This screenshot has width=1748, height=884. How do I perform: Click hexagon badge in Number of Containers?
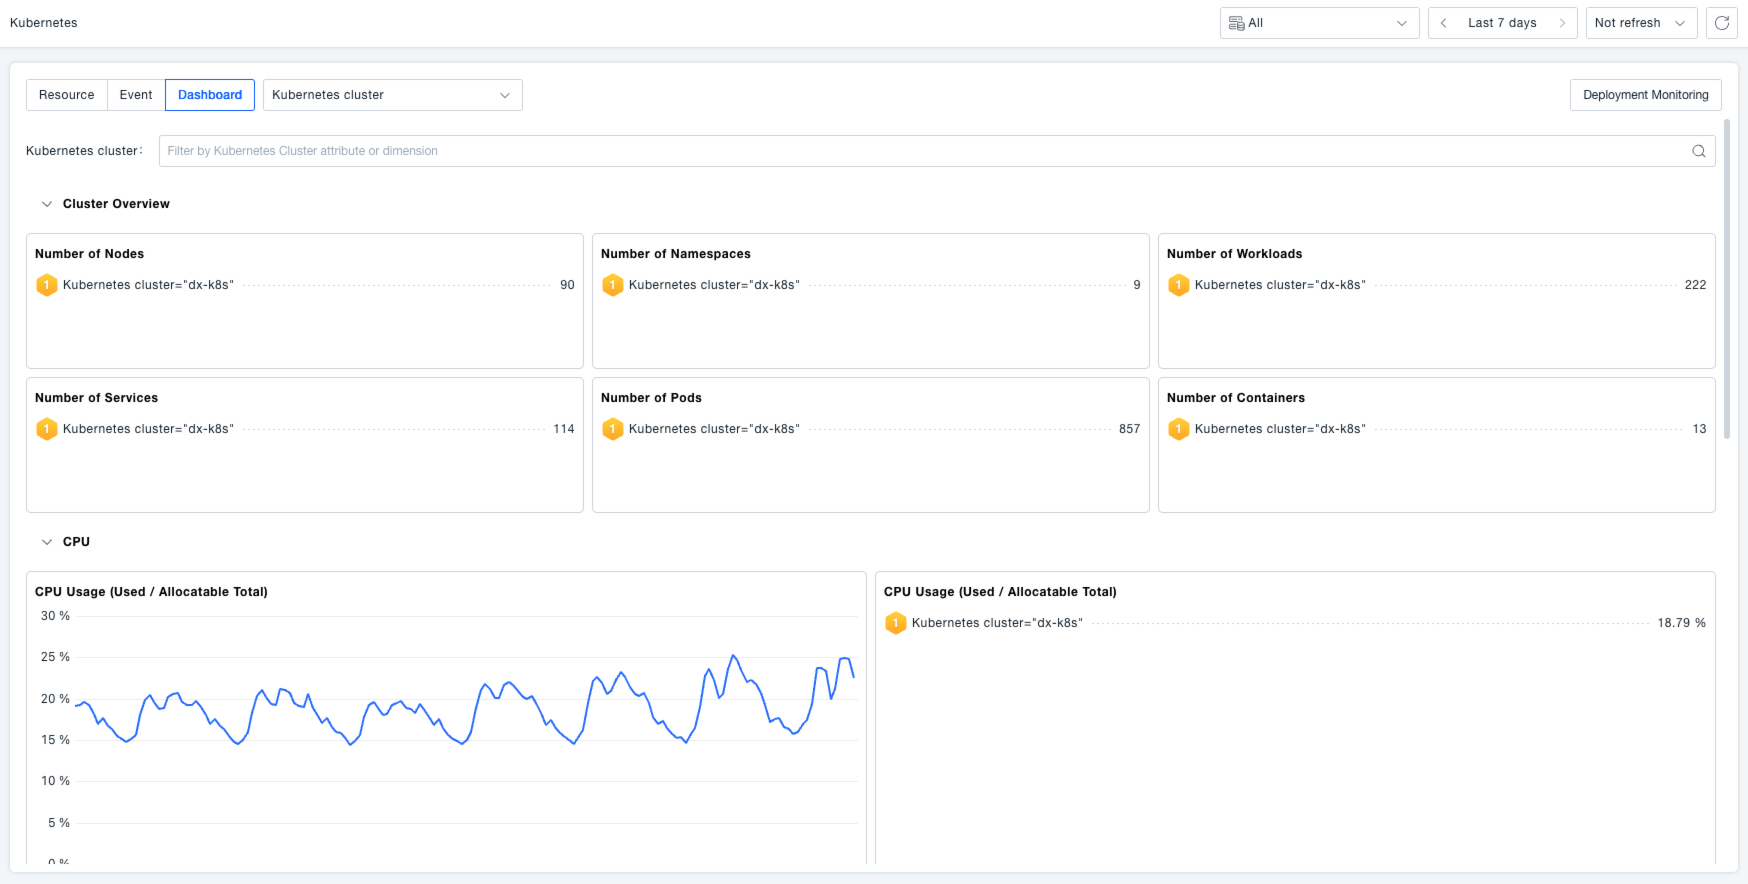tap(1179, 429)
